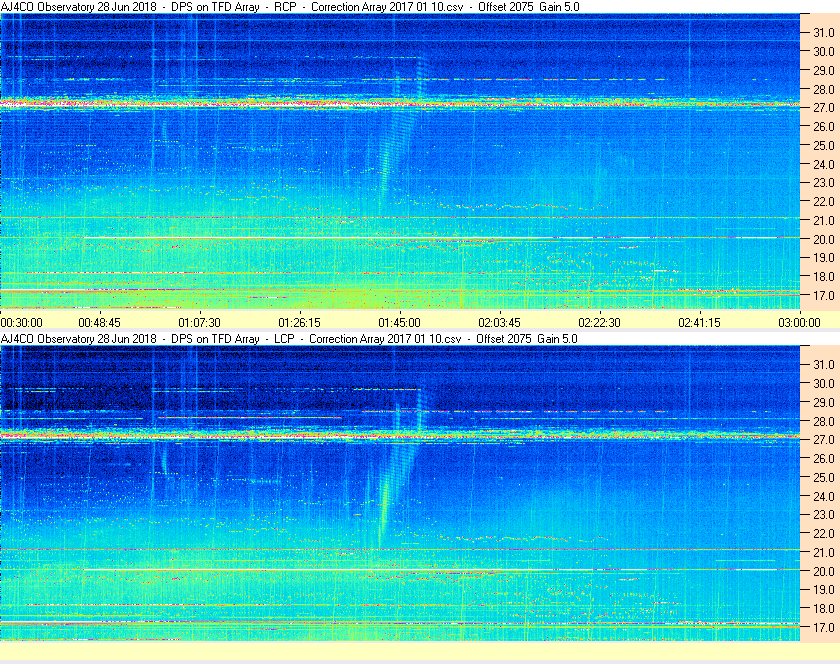Viewport: 840px width, 664px height.
Task: Click the 01:45:00 time axis label
Action: (400, 323)
